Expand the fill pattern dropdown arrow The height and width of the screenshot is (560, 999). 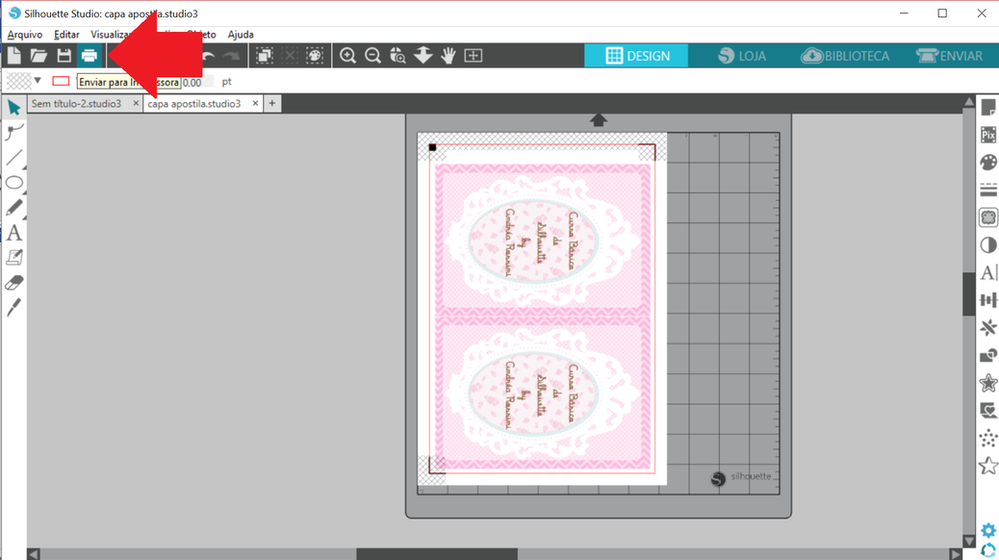(x=38, y=81)
